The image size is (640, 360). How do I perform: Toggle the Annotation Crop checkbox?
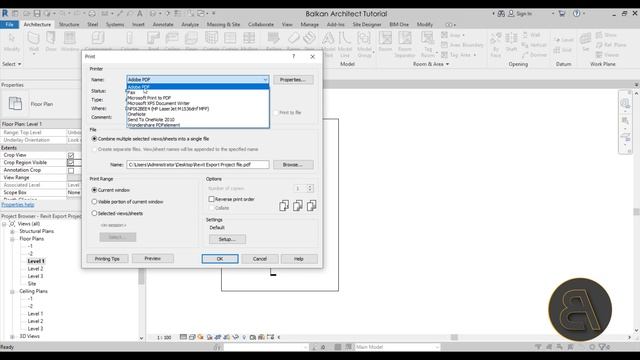point(71,170)
